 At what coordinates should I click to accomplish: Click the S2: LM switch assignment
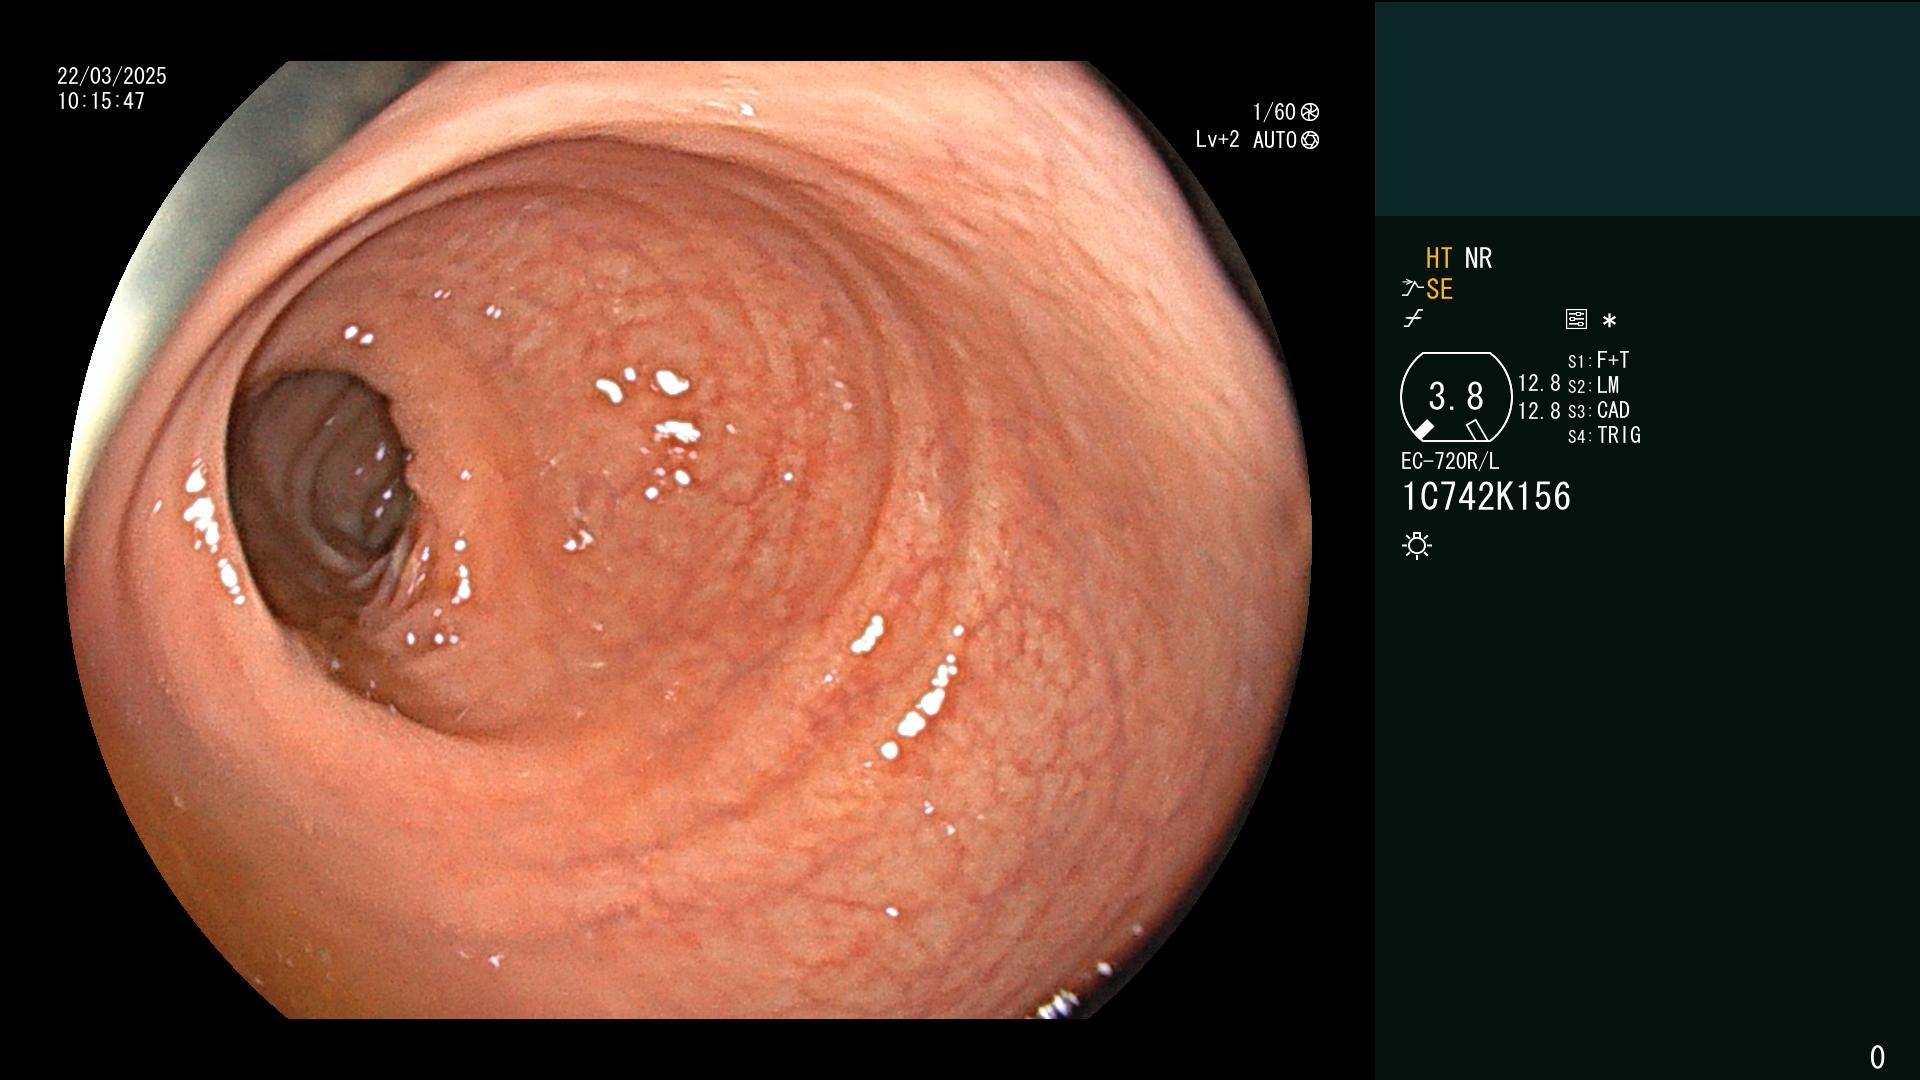(x=1593, y=386)
